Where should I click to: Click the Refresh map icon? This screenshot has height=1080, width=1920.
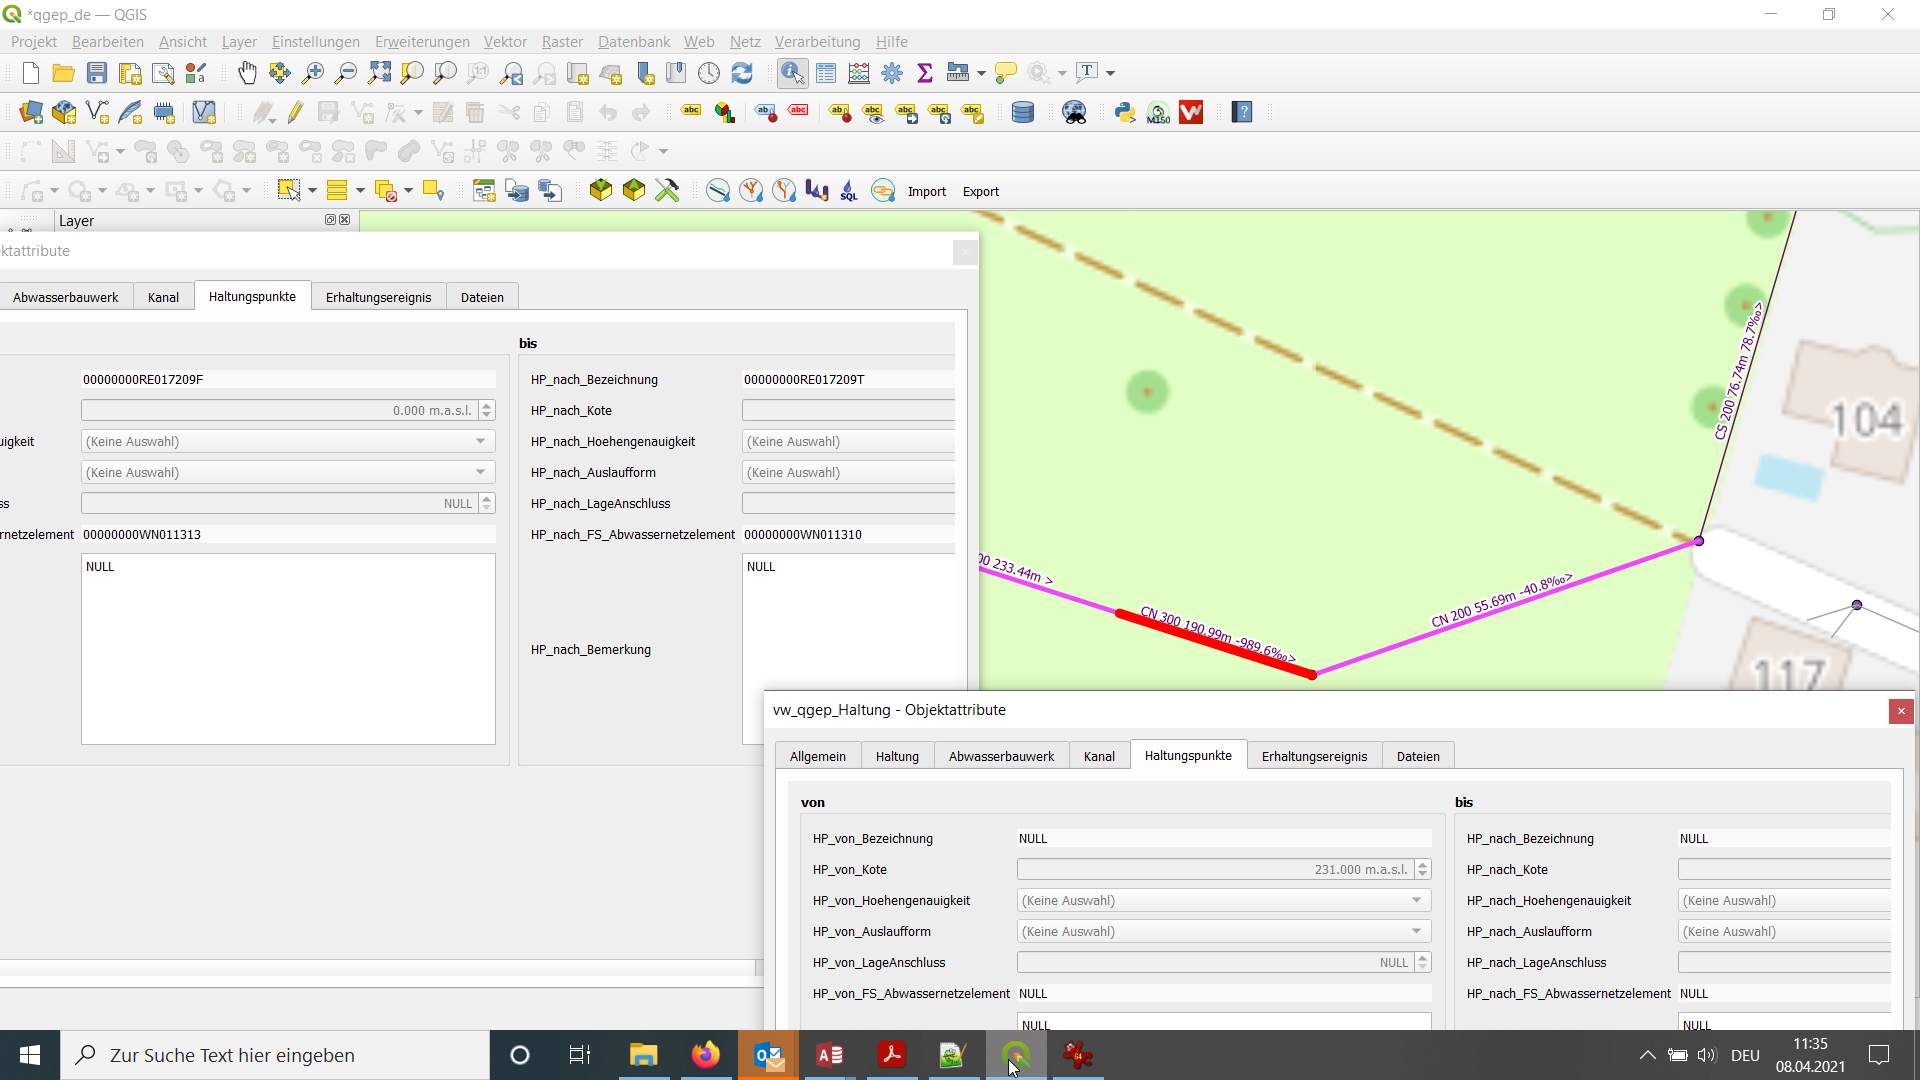tap(742, 73)
